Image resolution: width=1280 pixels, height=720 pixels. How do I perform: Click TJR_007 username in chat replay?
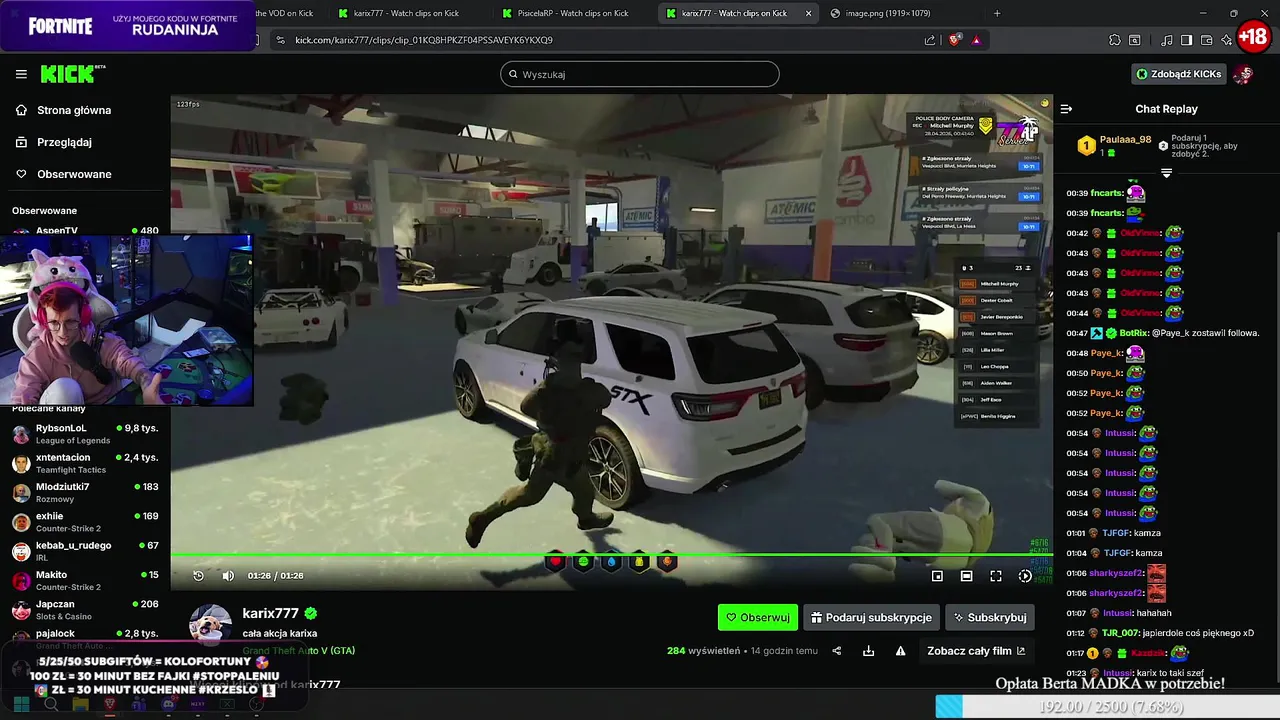click(1121, 633)
